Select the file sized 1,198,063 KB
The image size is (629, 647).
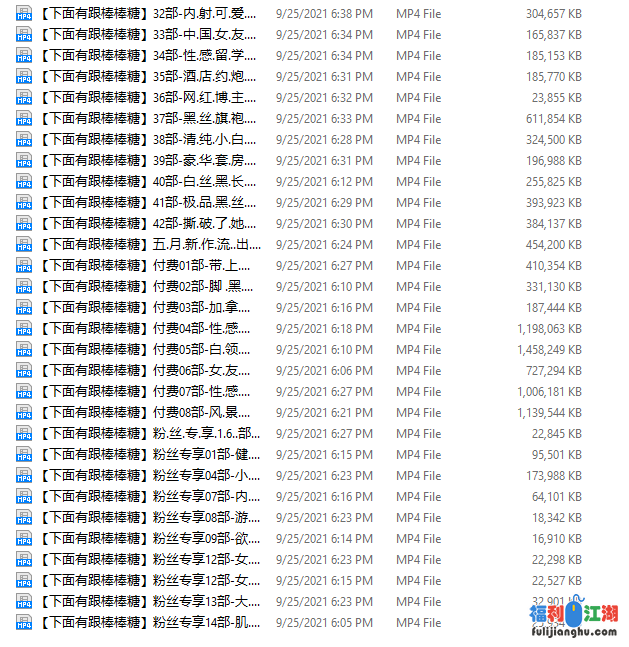[549, 329]
